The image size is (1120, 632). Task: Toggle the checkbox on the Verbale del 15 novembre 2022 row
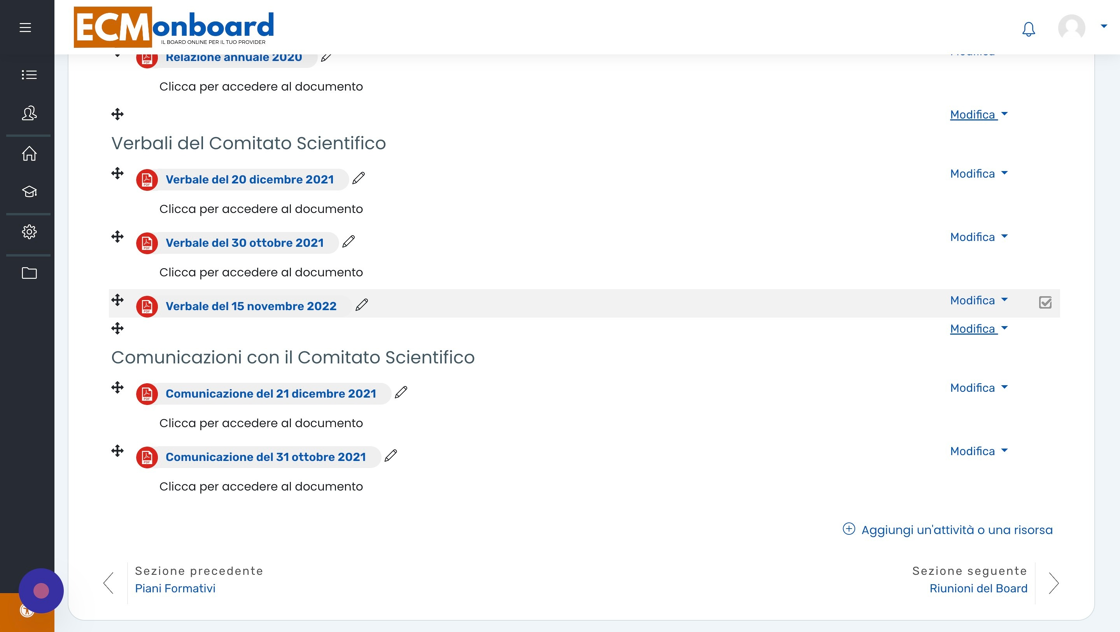1045,302
